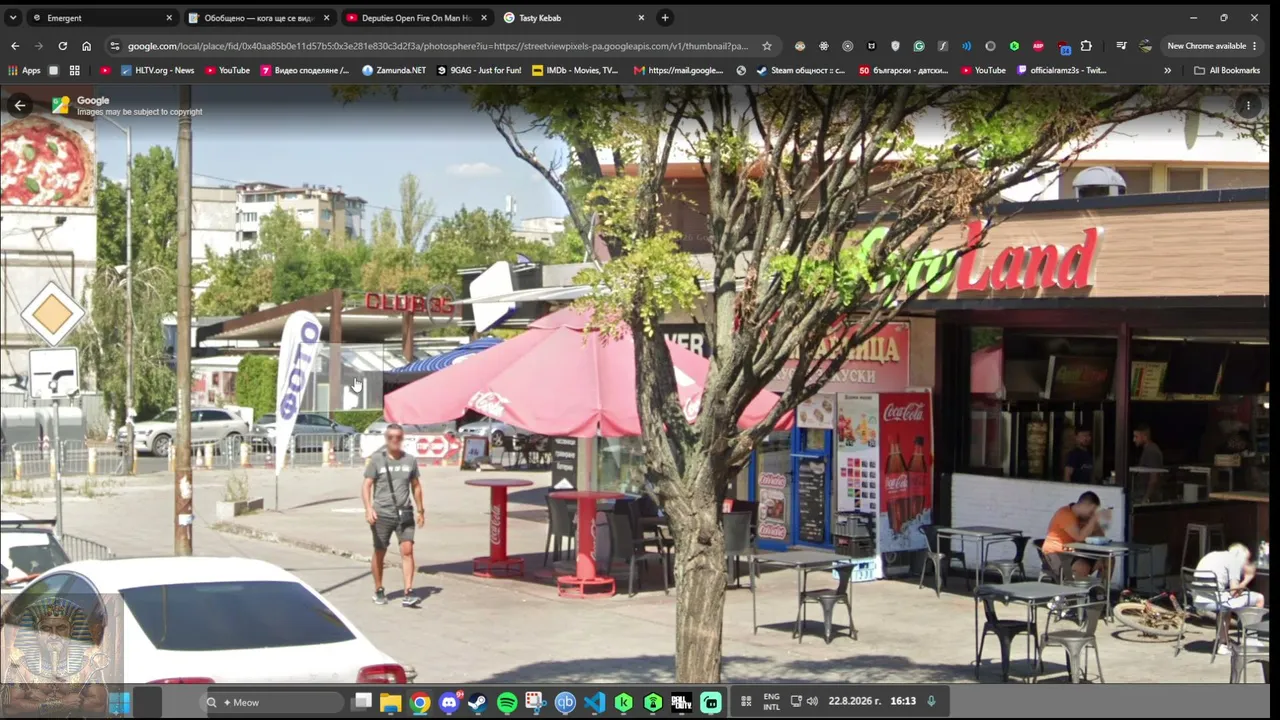The height and width of the screenshot is (720, 1280).
Task: Open the Zamunda.NET bookmark
Action: tap(394, 71)
